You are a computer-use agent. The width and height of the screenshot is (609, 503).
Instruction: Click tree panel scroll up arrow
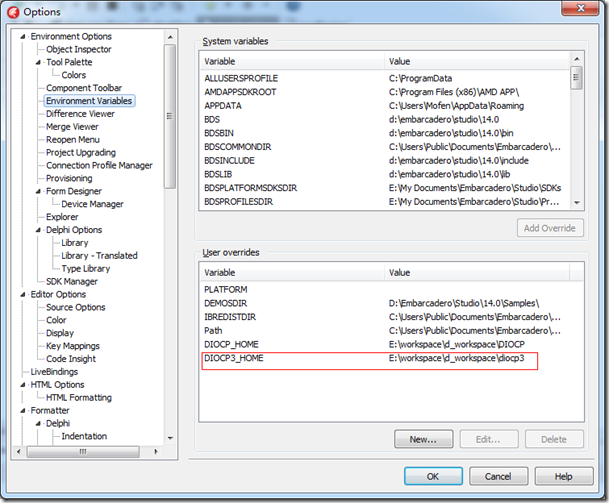(x=170, y=37)
